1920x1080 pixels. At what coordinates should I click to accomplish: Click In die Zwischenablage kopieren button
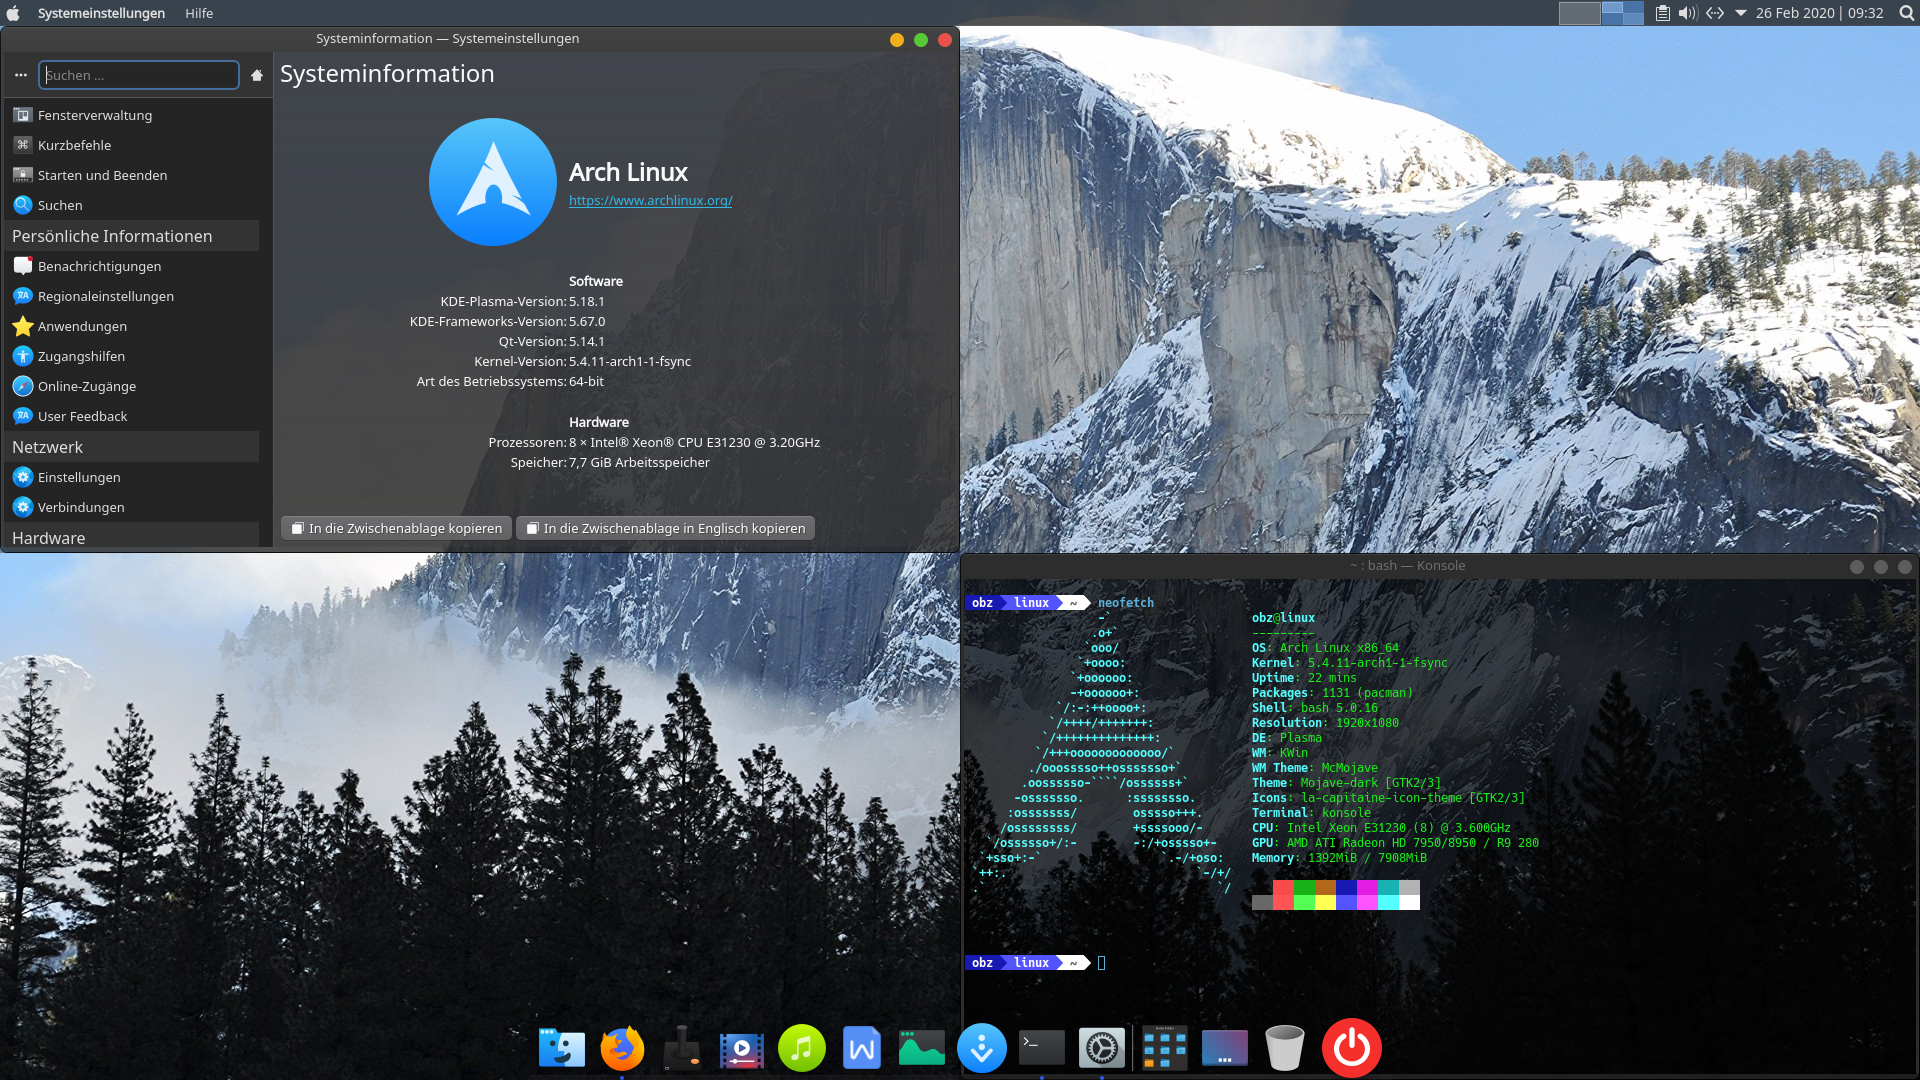(397, 528)
